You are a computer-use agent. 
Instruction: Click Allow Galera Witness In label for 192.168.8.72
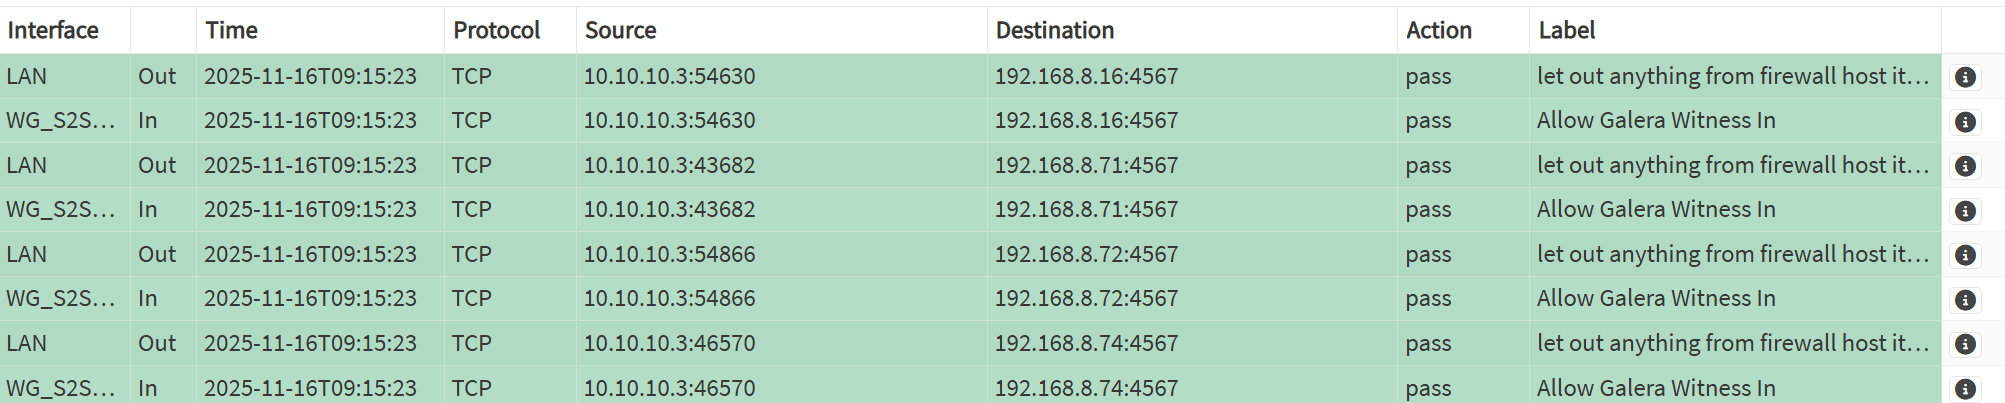pos(1656,298)
